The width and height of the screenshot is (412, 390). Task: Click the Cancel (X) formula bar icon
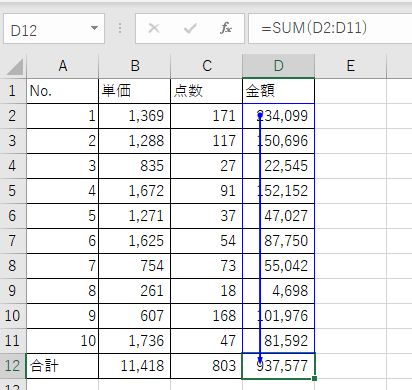tap(154, 28)
